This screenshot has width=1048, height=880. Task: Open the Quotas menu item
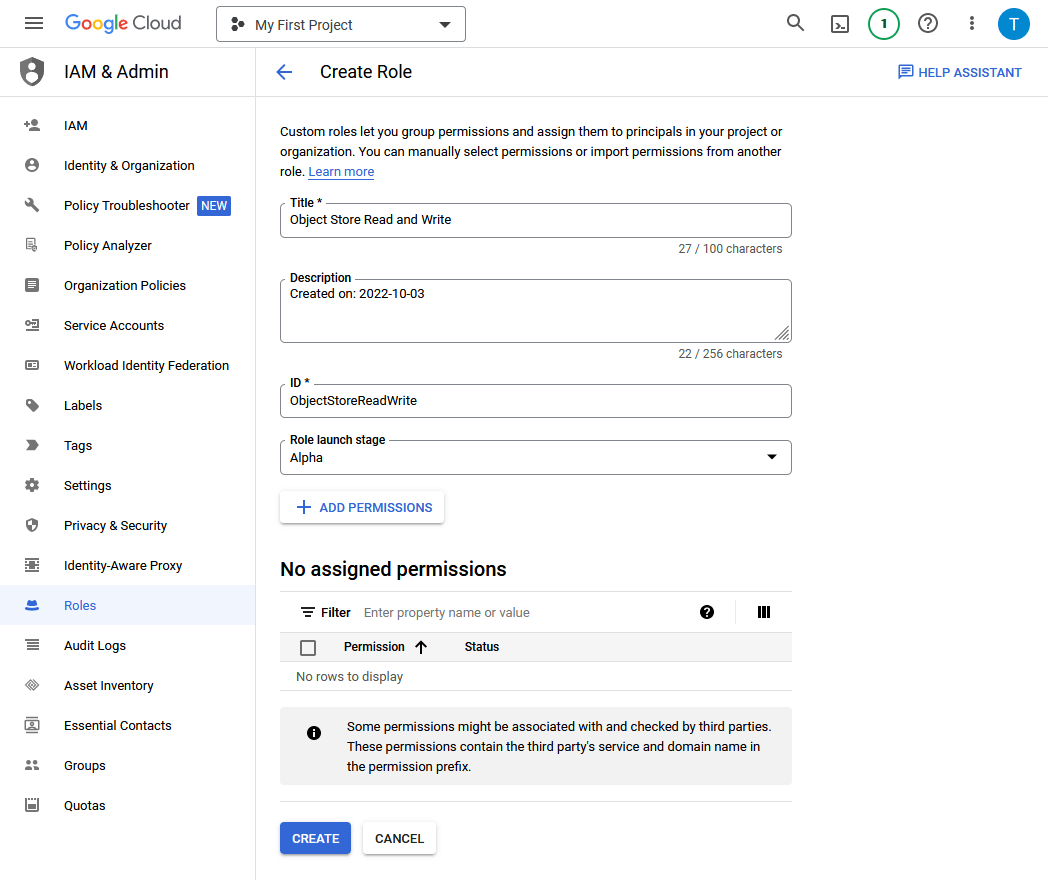[84, 805]
